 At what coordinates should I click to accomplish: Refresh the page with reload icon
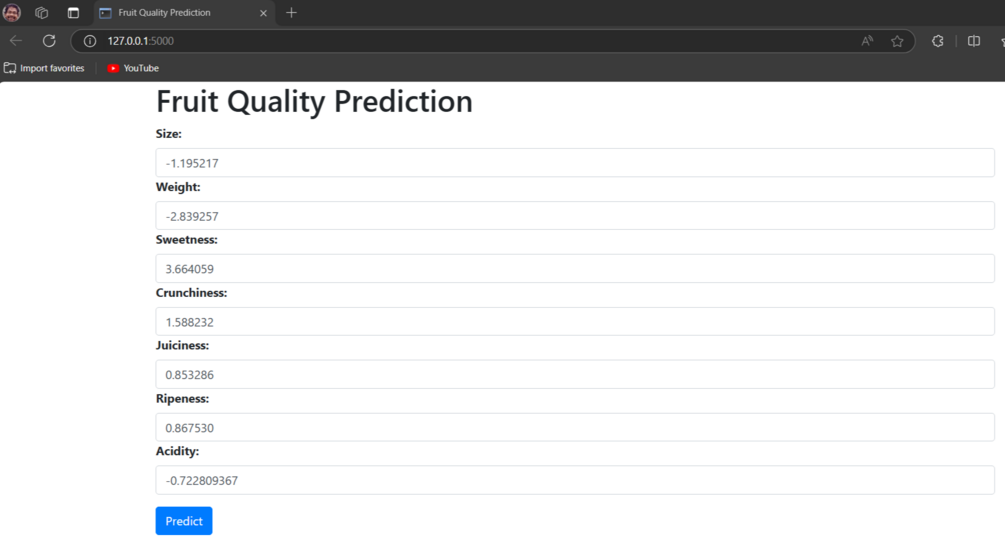pyautogui.click(x=49, y=41)
